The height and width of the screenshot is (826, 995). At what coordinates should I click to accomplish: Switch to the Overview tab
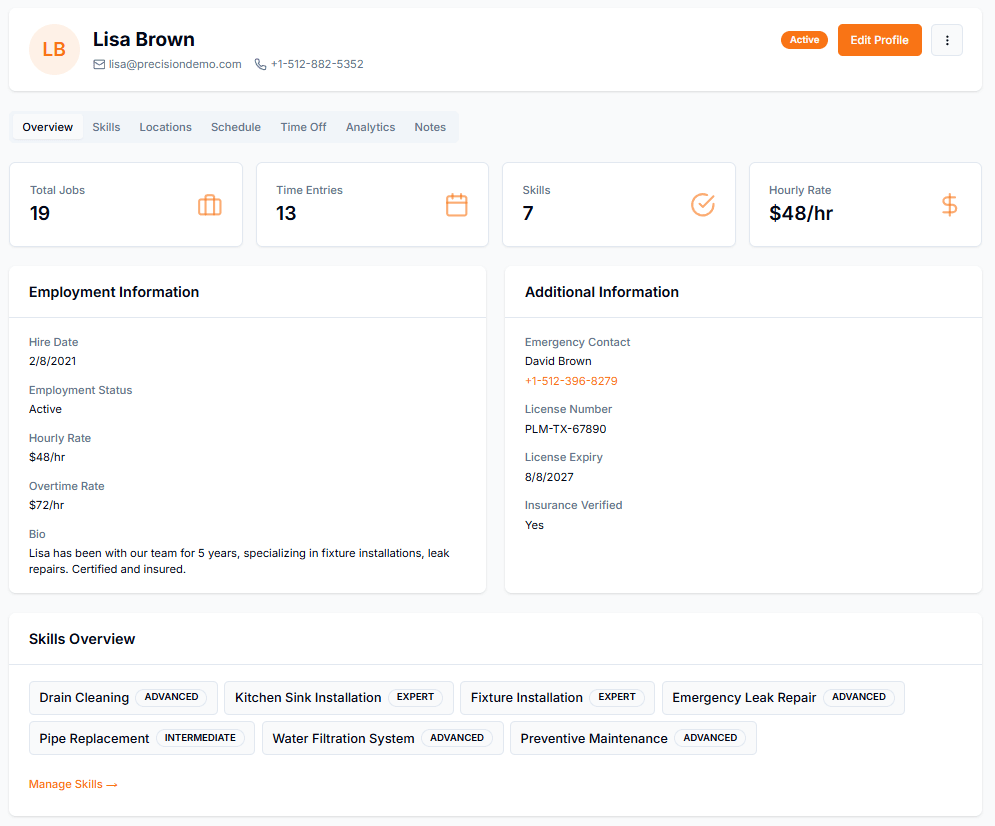coord(48,127)
